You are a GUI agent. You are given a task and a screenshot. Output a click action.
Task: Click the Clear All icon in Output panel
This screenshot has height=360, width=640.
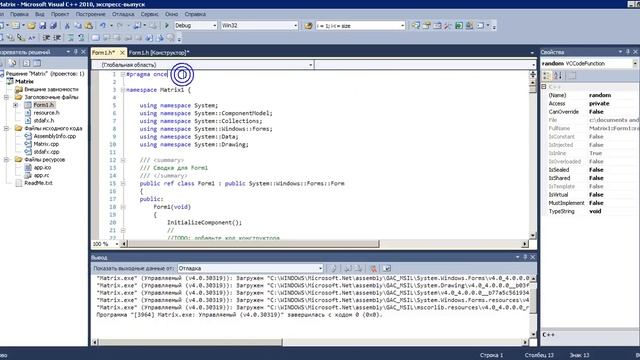[373, 268]
